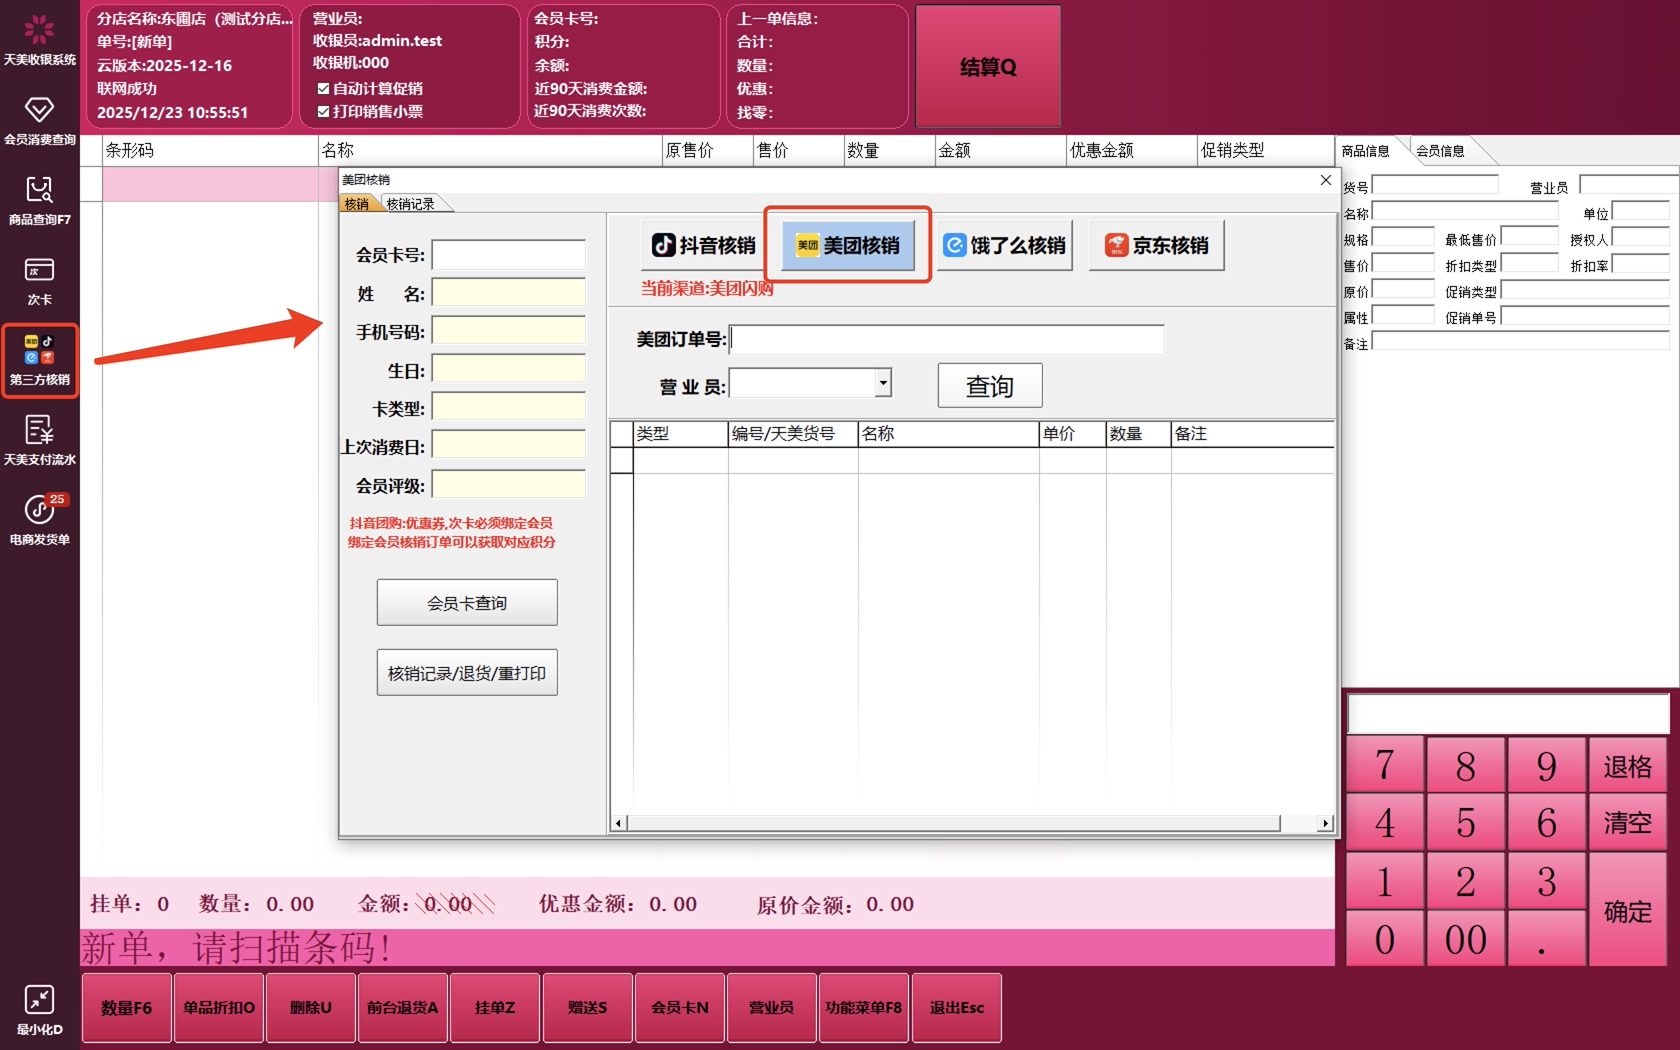Click the 会员卡查询 button
This screenshot has width=1680, height=1050.
pyautogui.click(x=467, y=603)
